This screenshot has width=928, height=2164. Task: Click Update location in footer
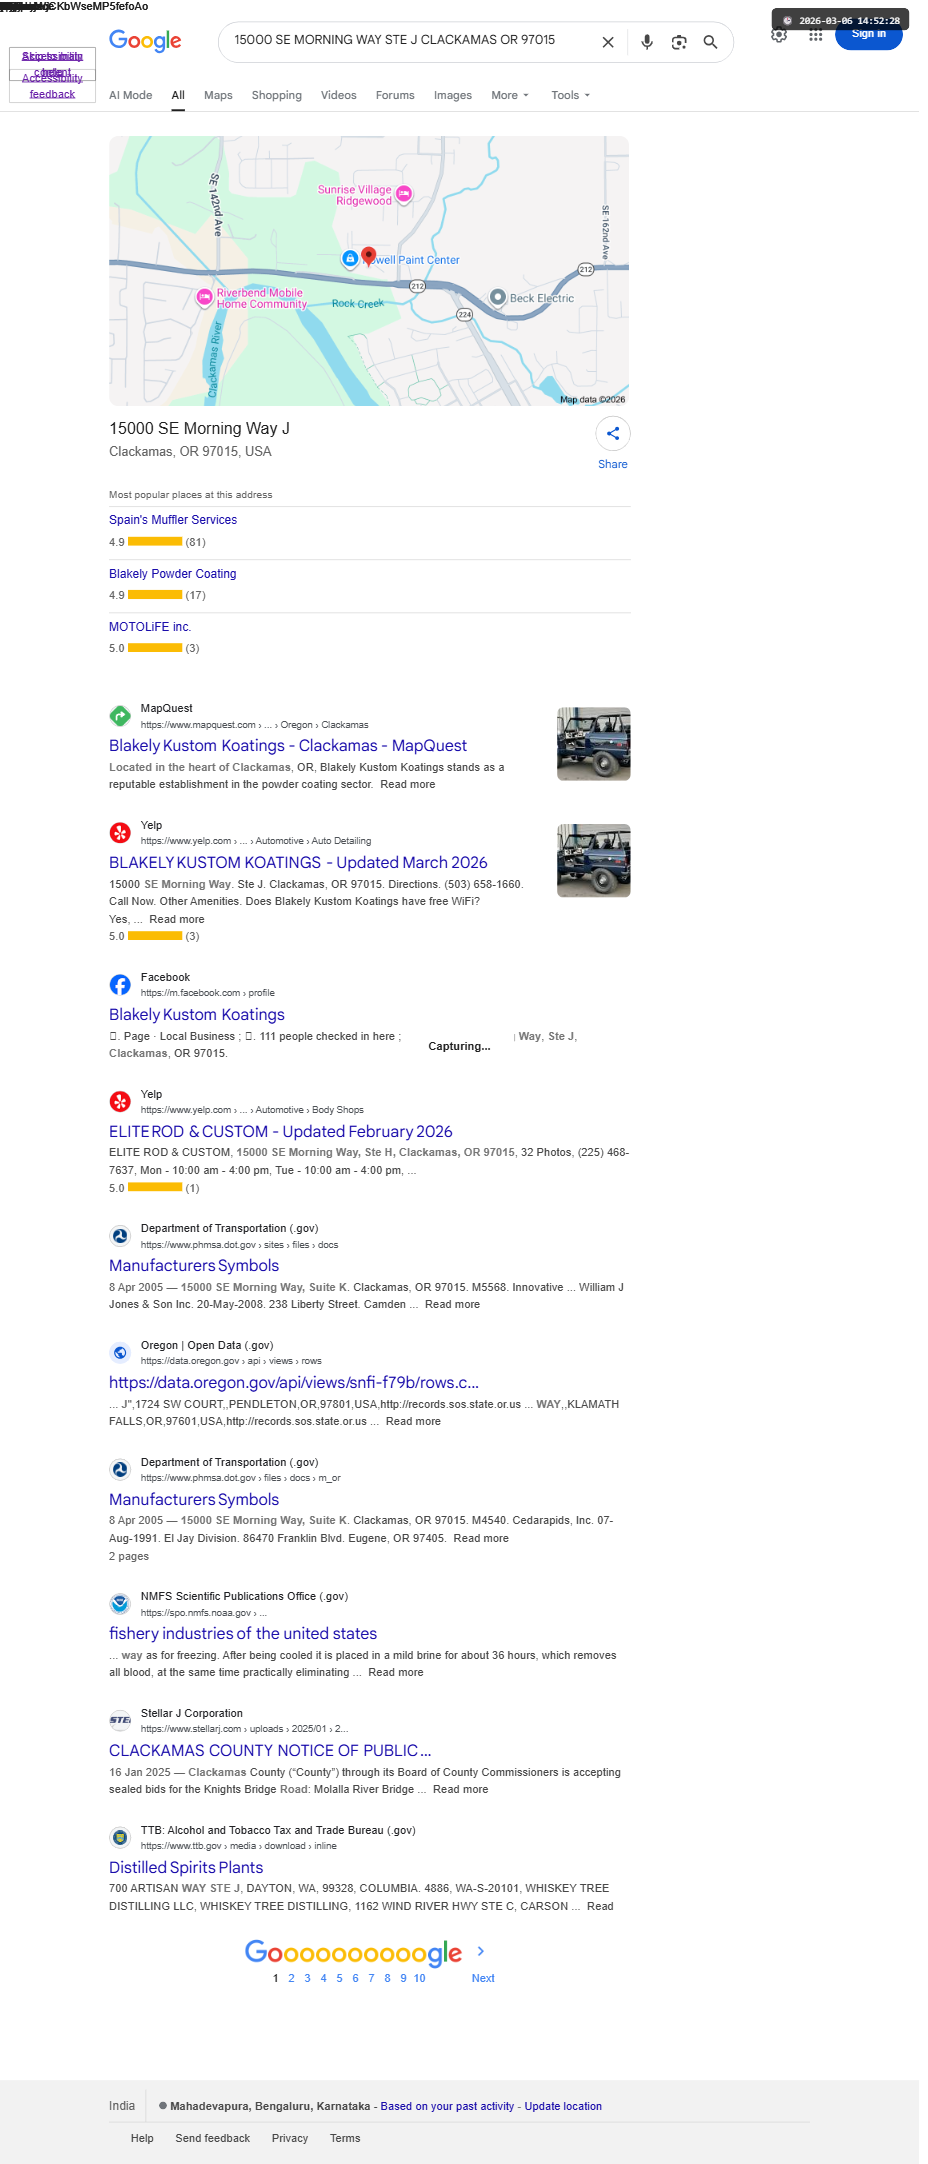point(563,2106)
